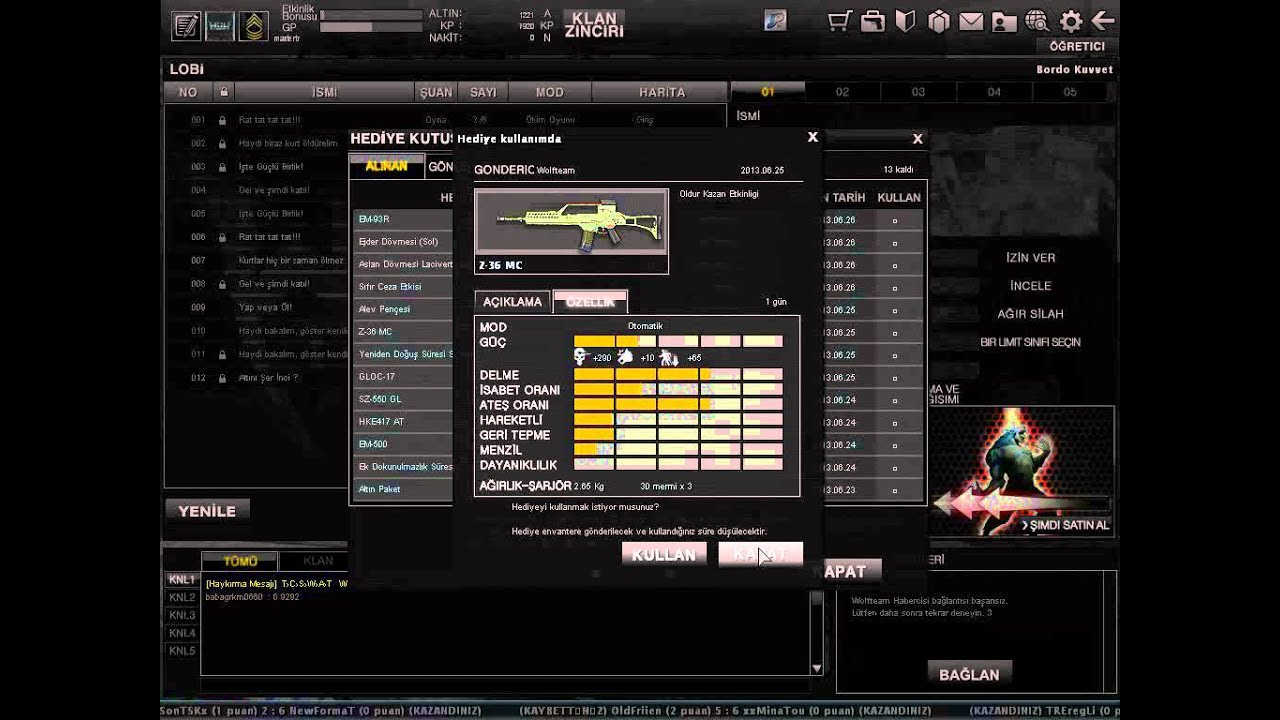Viewport: 1280px width, 720px height.
Task: Click the lock column header icon
Action: [223, 92]
